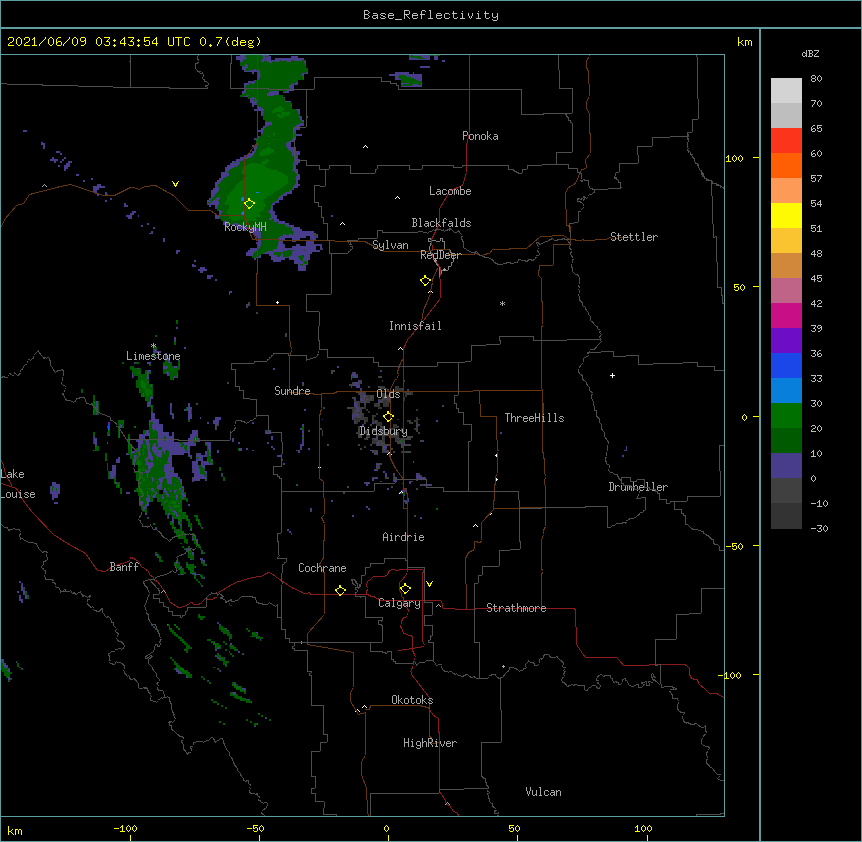The image size is (862, 842).
Task: Select the blue 36-33 dBZ legend swatch
Action: click(x=786, y=365)
